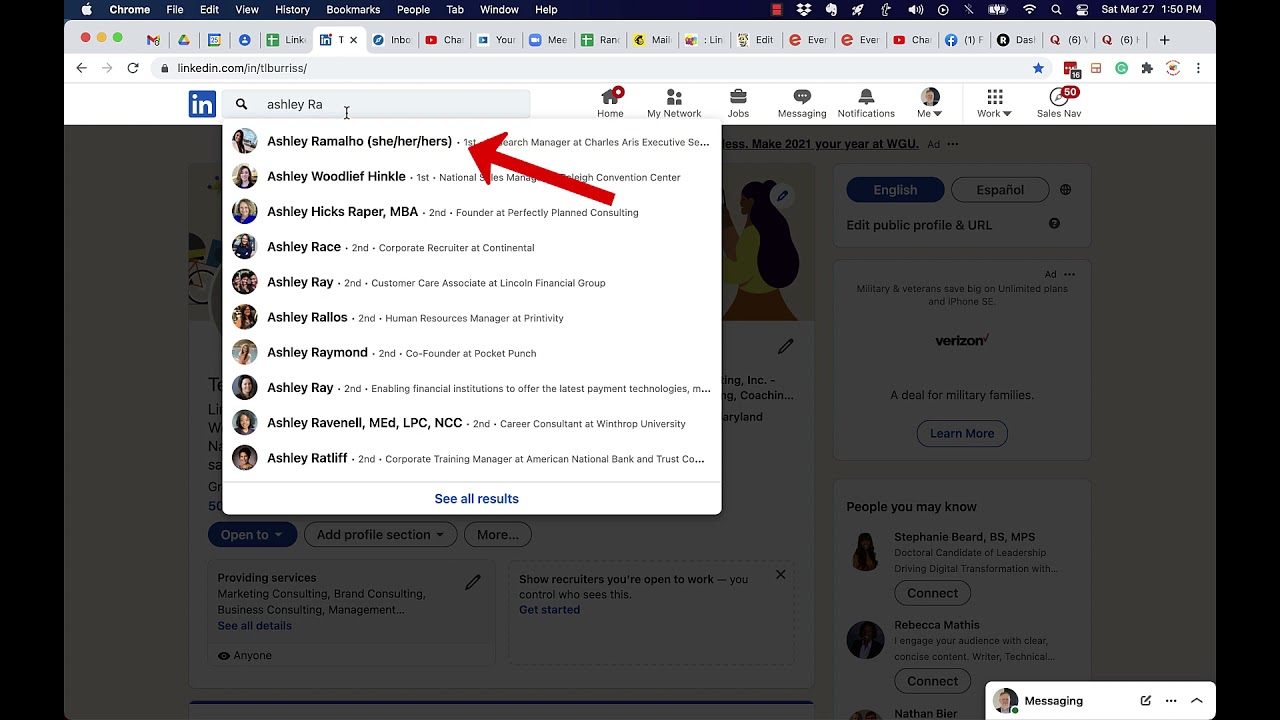Click Ashley Ramalho's profile thumbnail

click(245, 141)
